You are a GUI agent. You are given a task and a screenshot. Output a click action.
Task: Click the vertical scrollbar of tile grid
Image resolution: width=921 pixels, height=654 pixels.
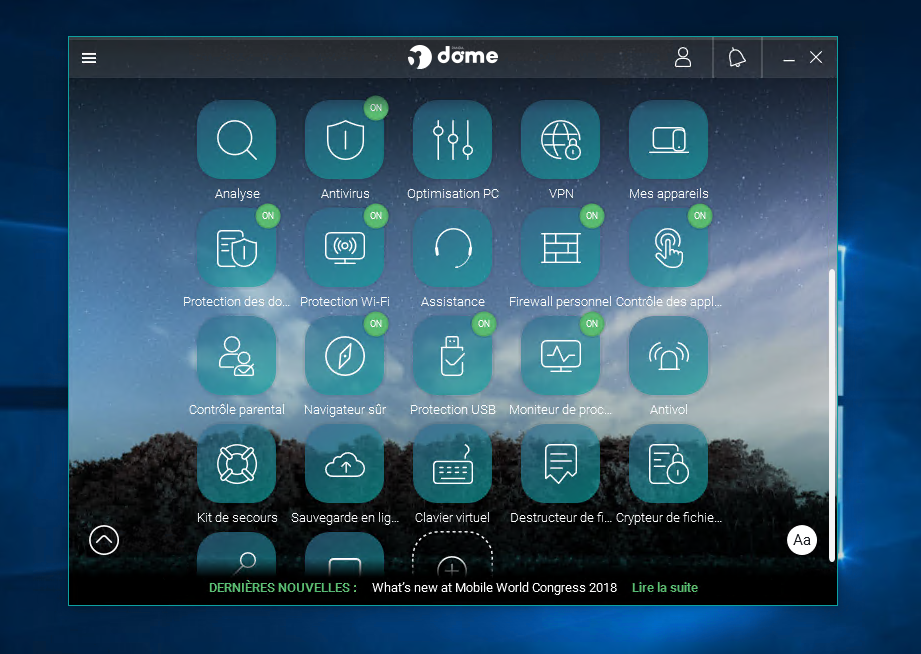pyautogui.click(x=832, y=415)
